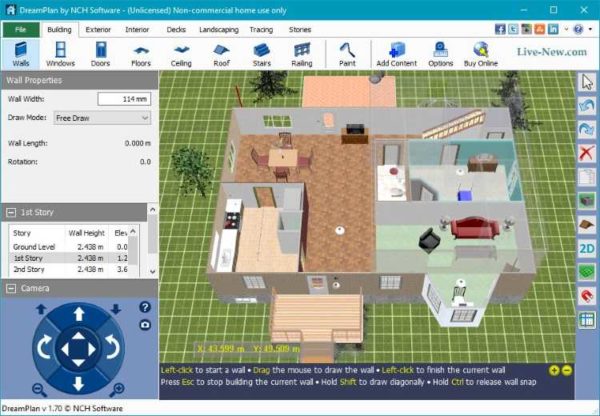Pick the Paint tool
Viewport: 600px width, 416px height.
[346, 54]
